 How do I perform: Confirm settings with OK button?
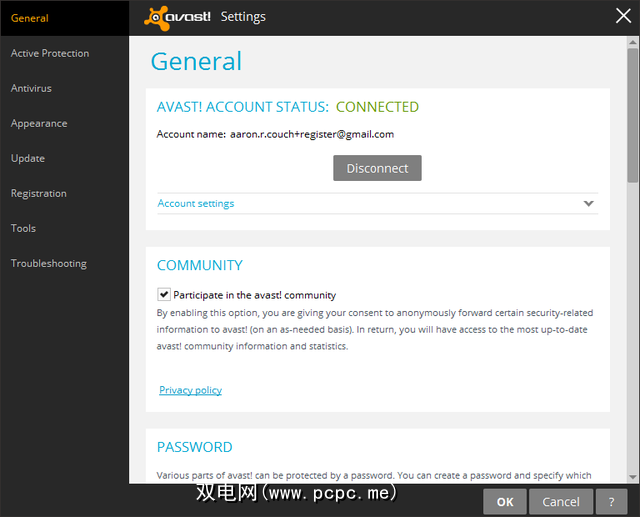pos(505,501)
